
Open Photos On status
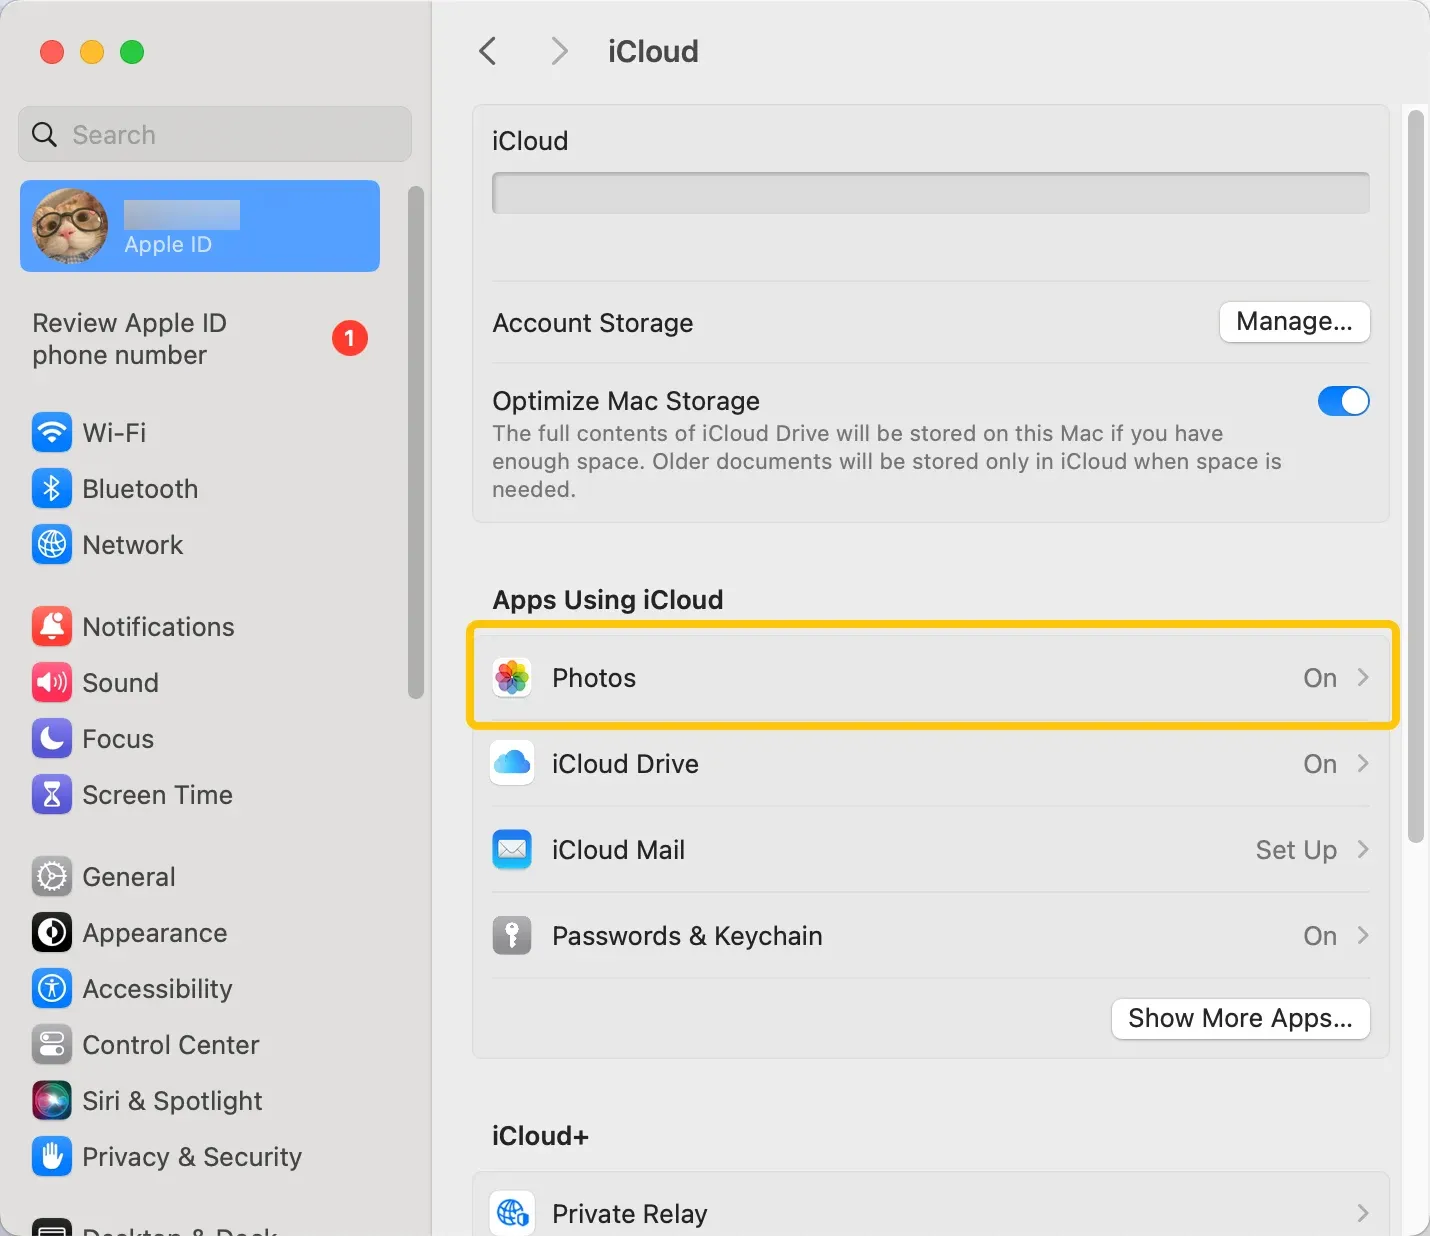pyautogui.click(x=1320, y=678)
